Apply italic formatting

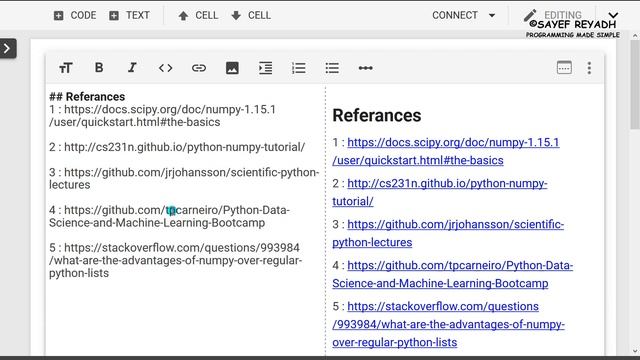pyautogui.click(x=132, y=68)
